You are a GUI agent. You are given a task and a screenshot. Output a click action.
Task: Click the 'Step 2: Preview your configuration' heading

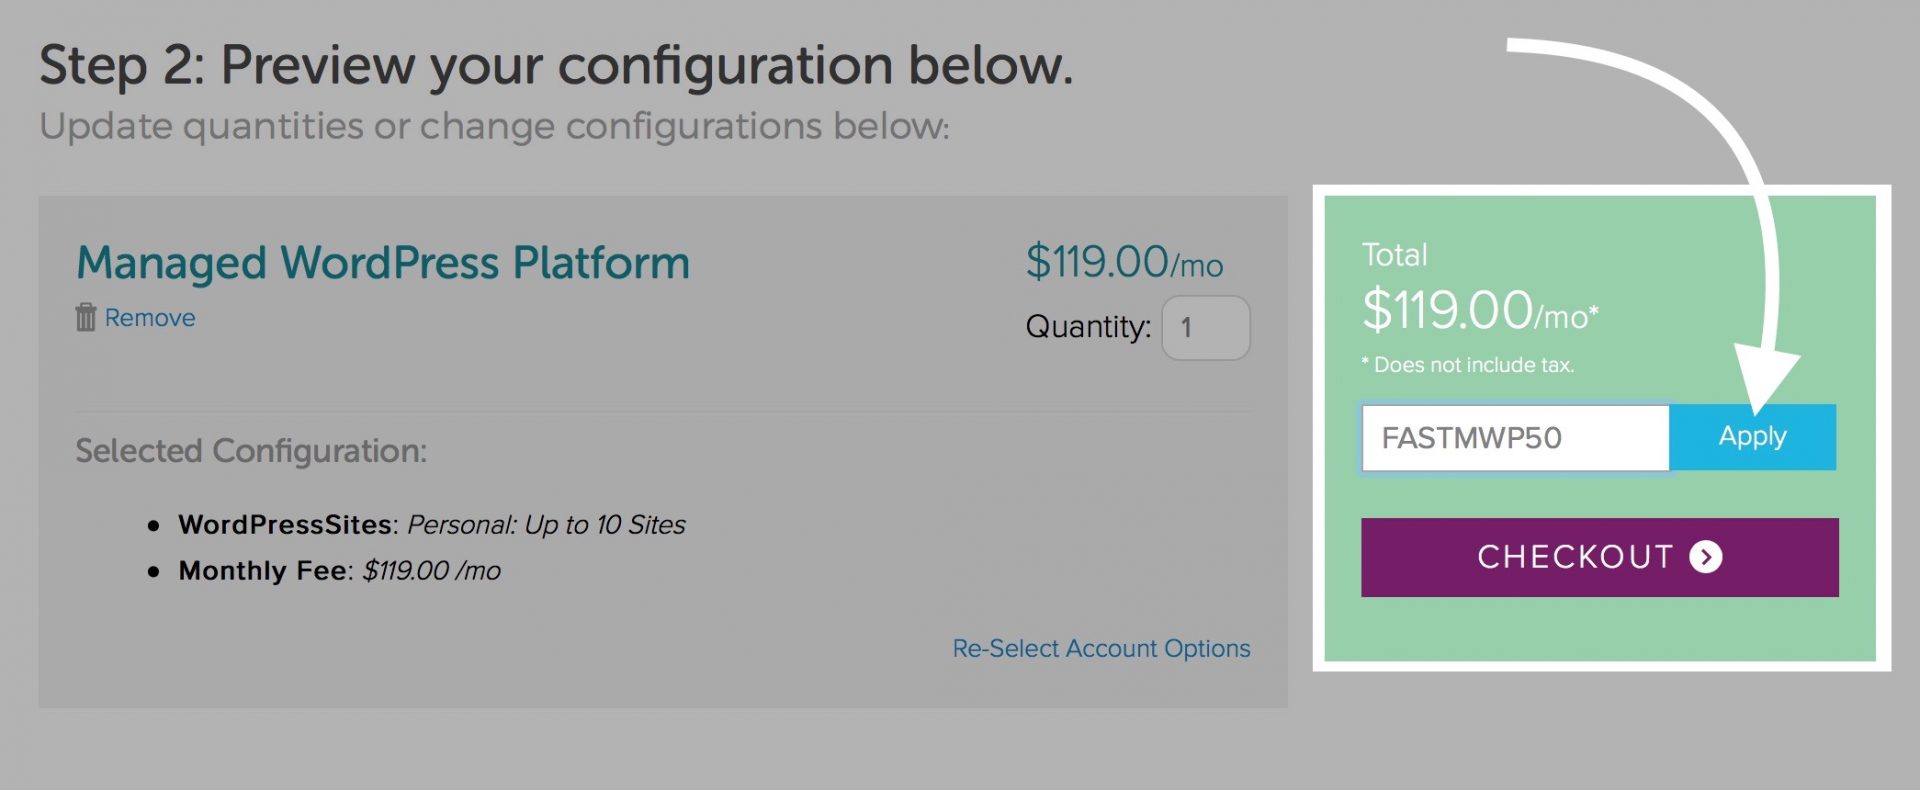(x=555, y=66)
